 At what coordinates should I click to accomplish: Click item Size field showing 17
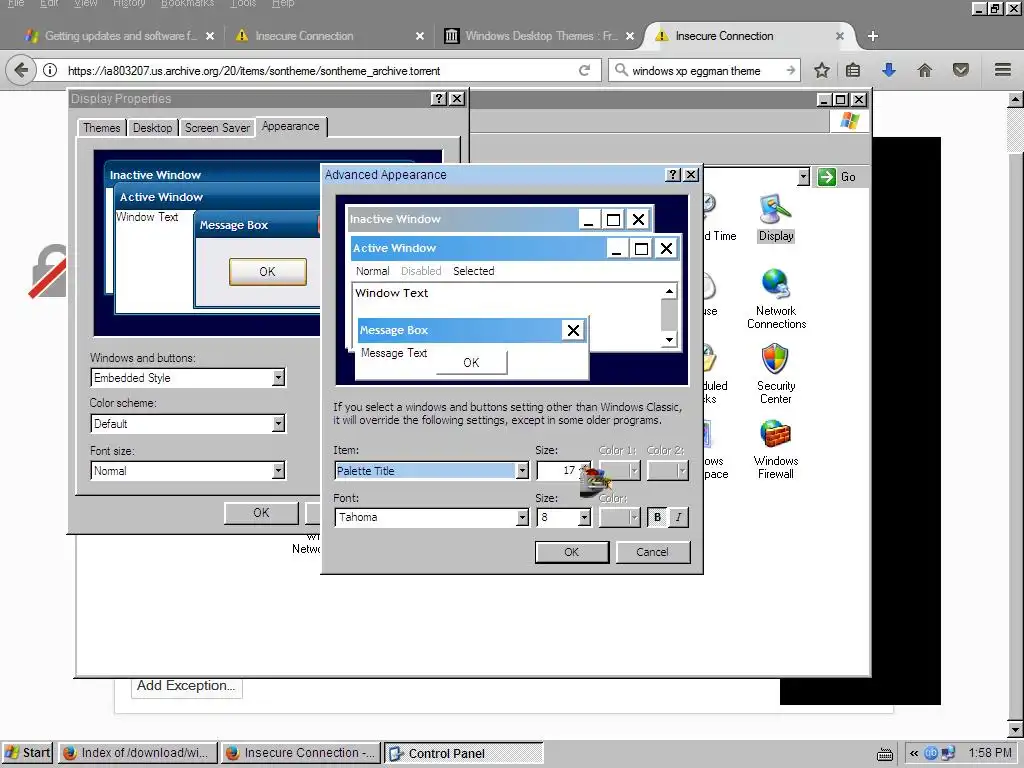(x=557, y=470)
